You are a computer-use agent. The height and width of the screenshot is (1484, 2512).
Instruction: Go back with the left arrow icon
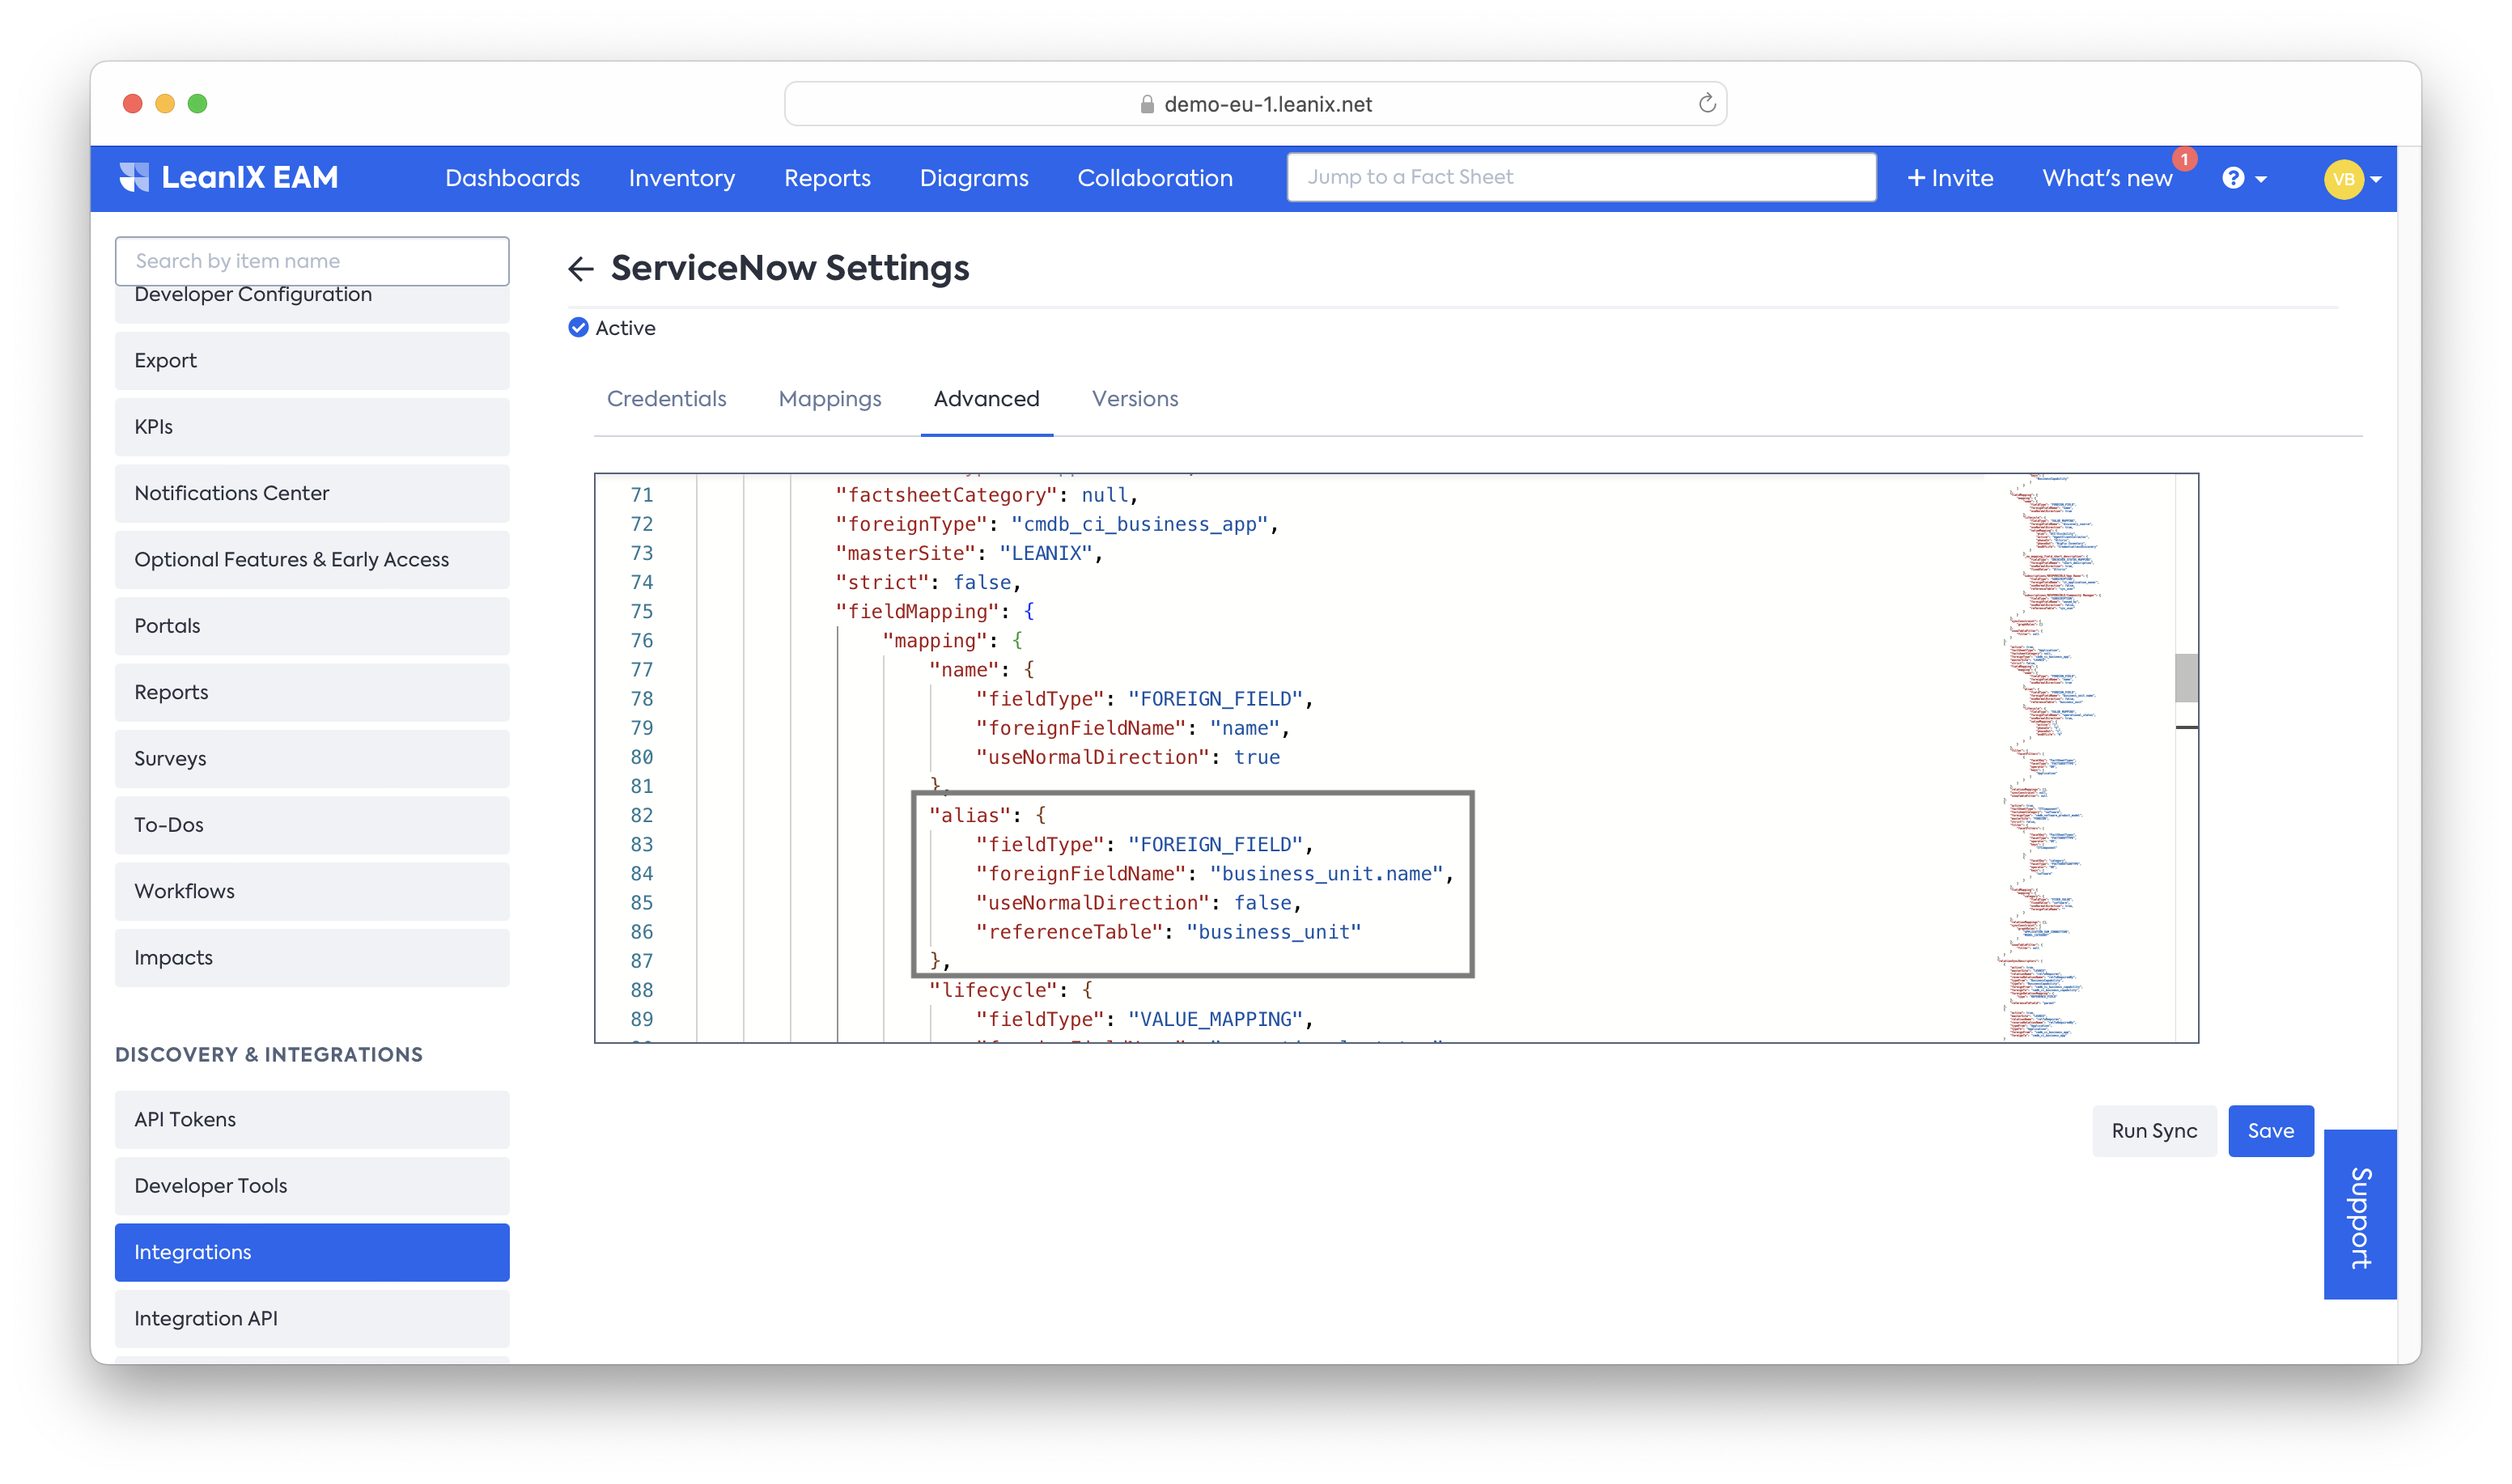click(581, 268)
